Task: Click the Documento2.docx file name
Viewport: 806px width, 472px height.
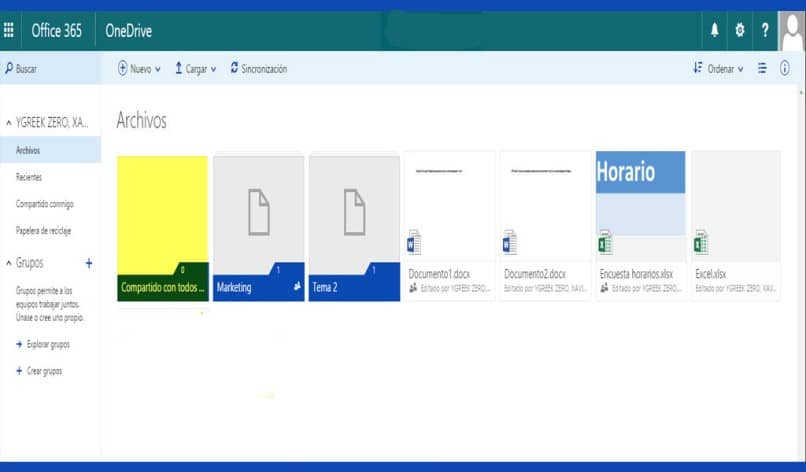Action: pos(535,274)
